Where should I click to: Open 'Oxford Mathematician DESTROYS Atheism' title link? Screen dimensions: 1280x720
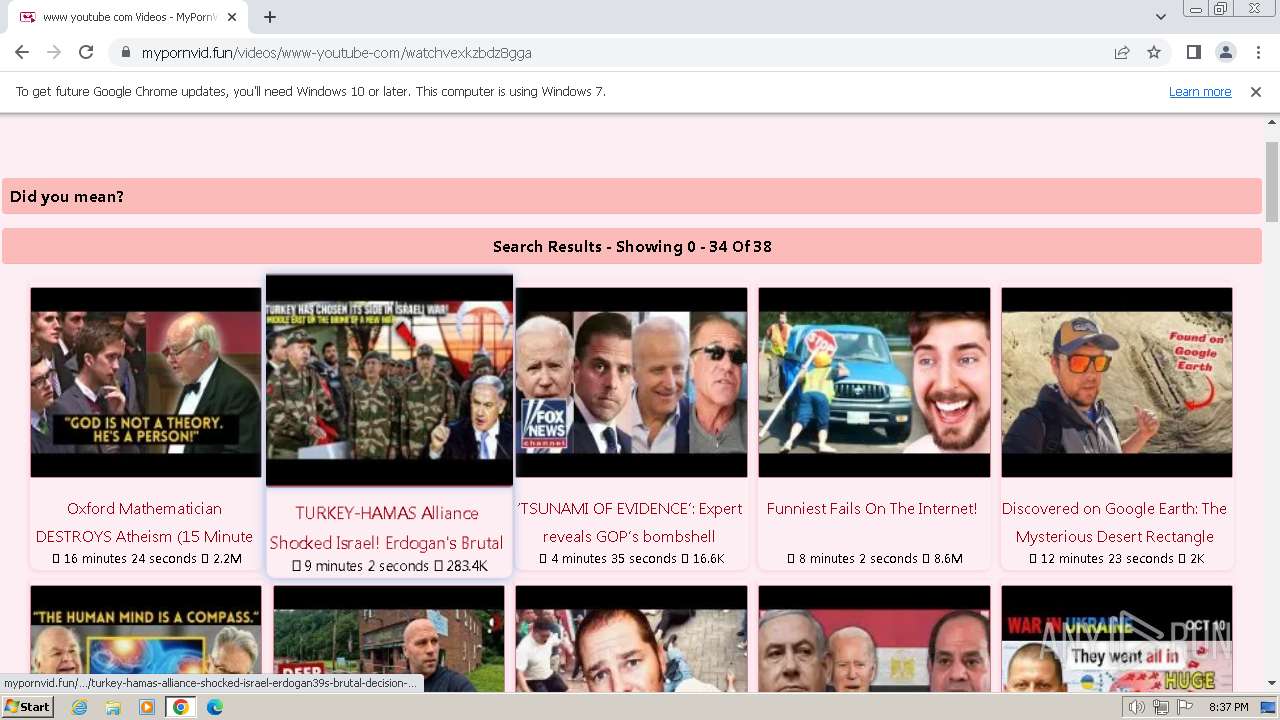click(x=145, y=522)
